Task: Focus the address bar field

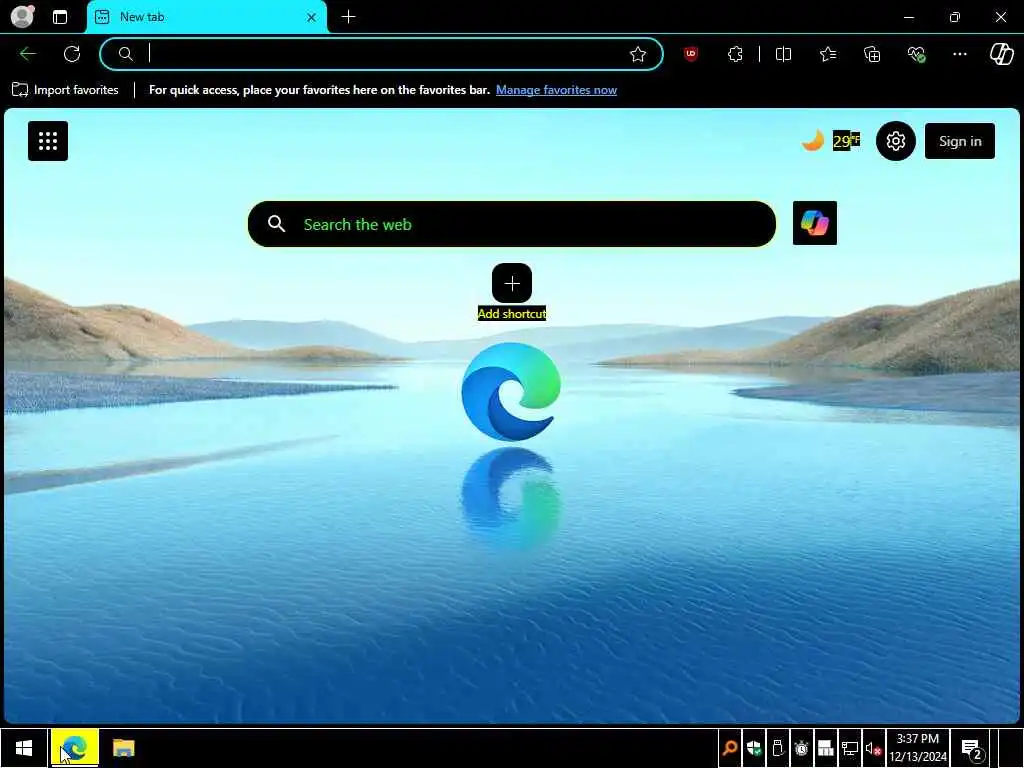Action: pyautogui.click(x=381, y=54)
